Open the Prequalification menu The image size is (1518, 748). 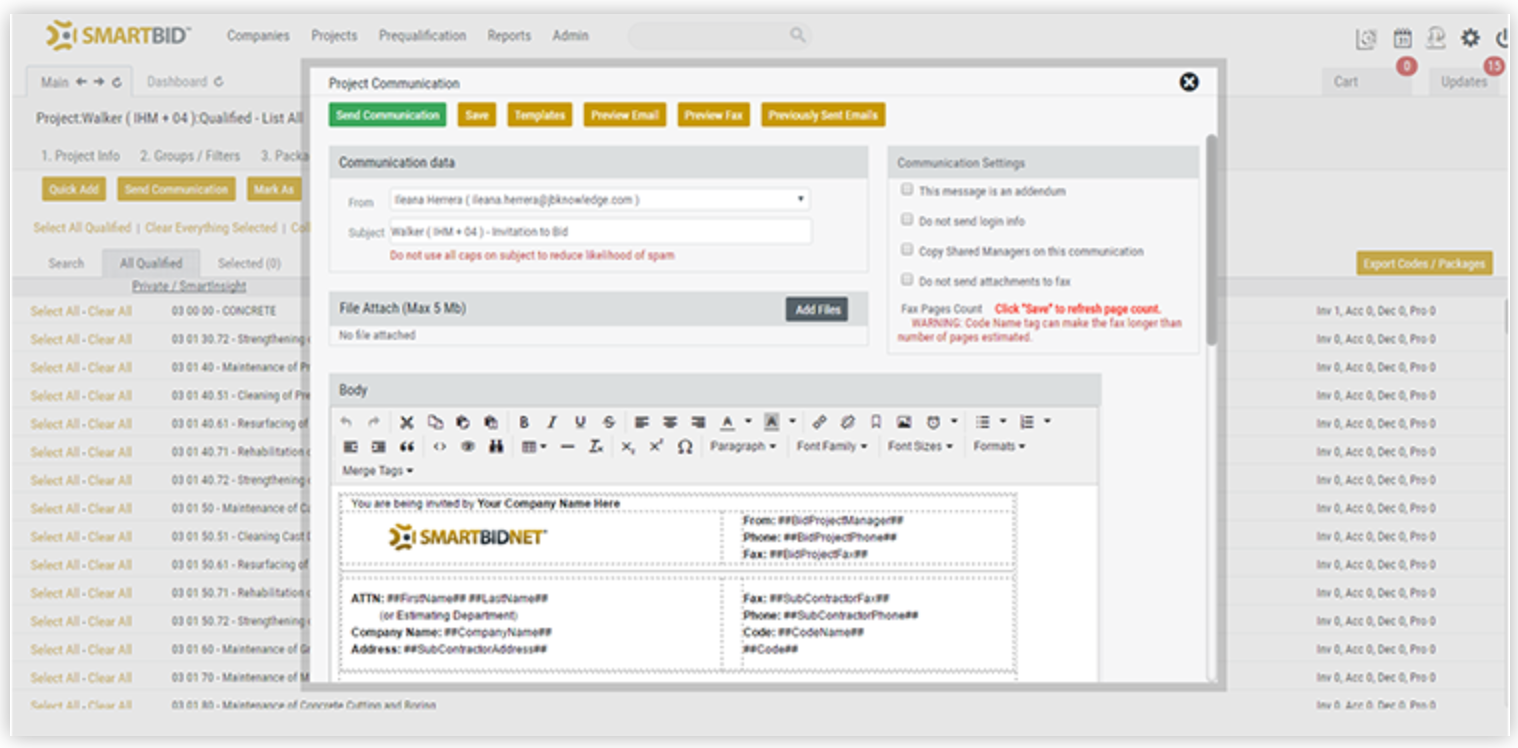coord(422,35)
